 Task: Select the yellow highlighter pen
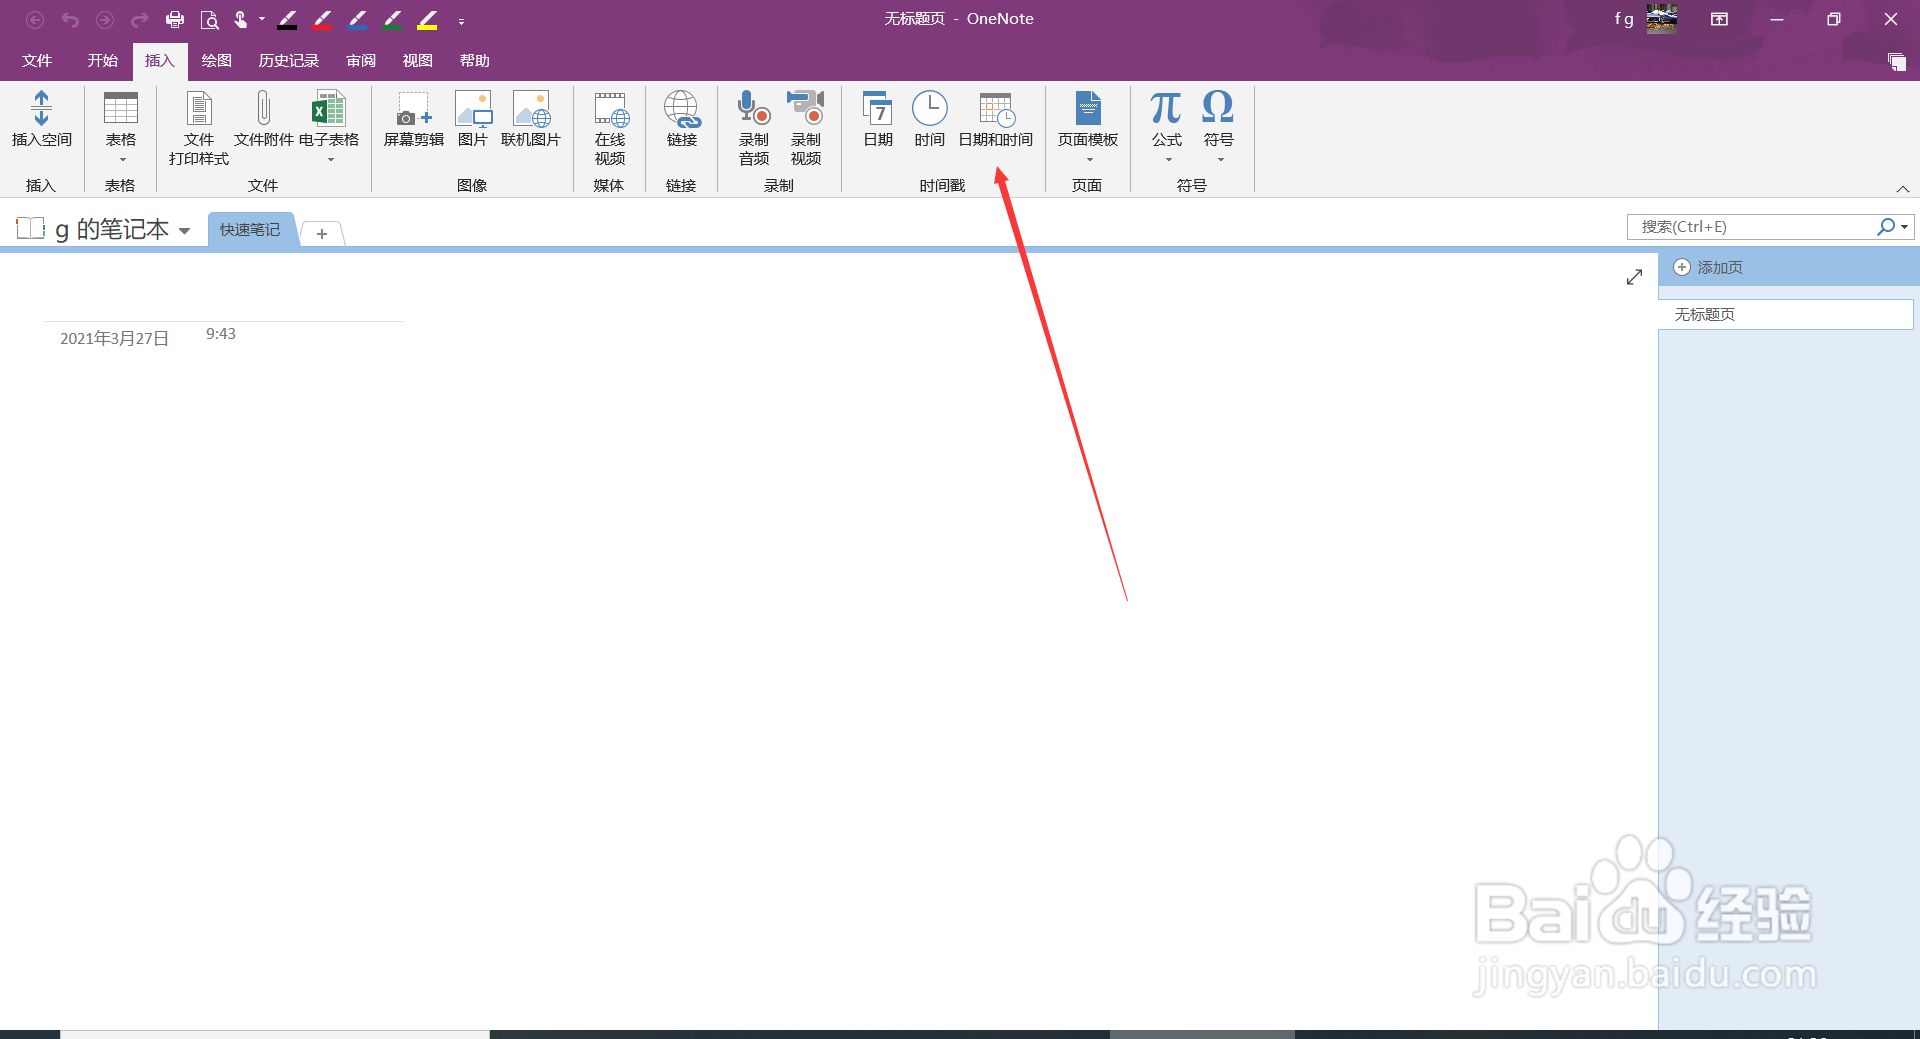tap(427, 19)
